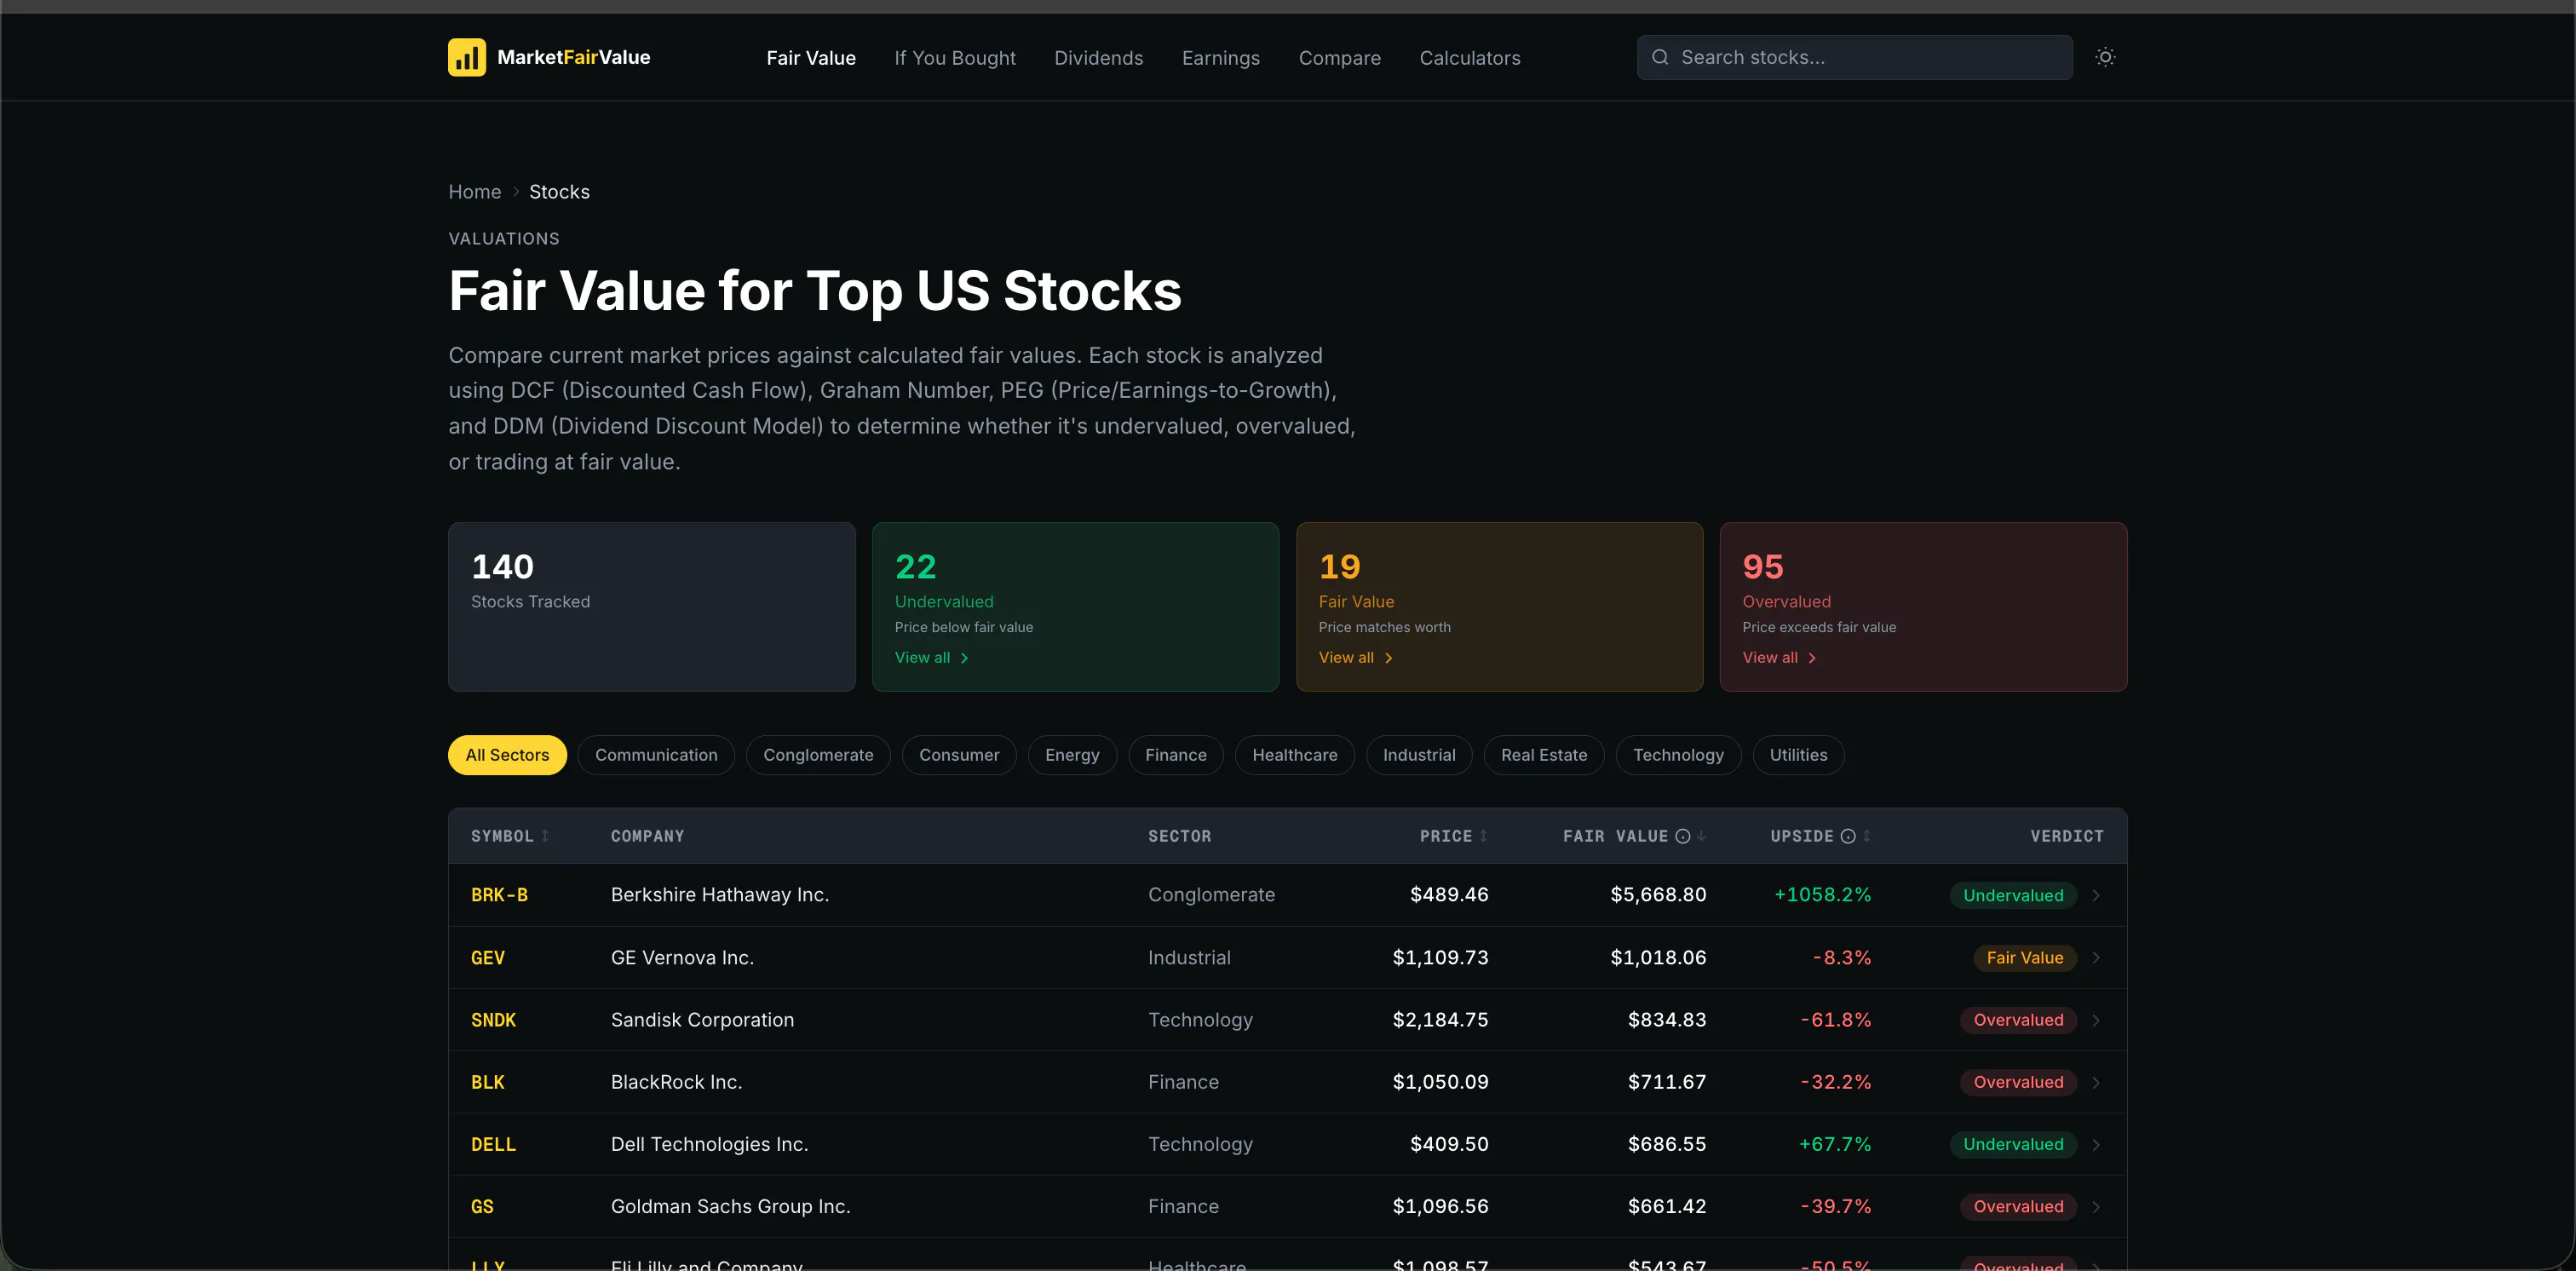View all Undervalued stocks
2576x1271 pixels.
click(x=932, y=657)
